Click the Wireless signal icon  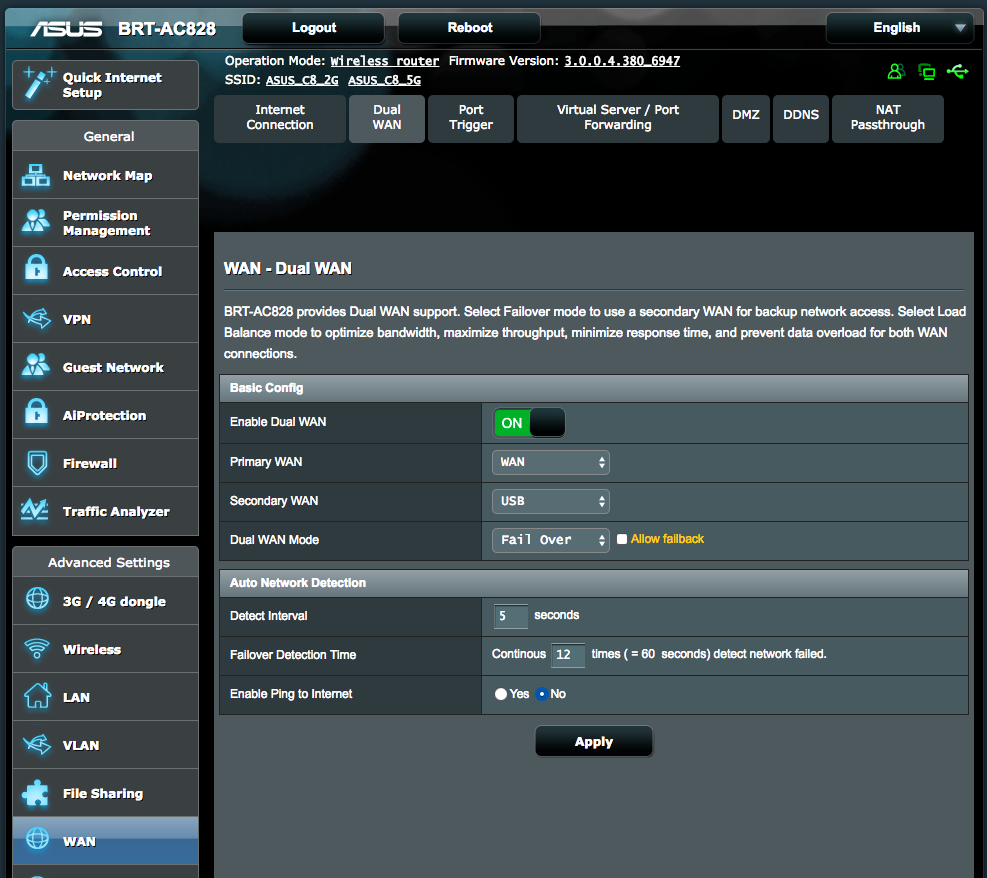click(x=36, y=649)
